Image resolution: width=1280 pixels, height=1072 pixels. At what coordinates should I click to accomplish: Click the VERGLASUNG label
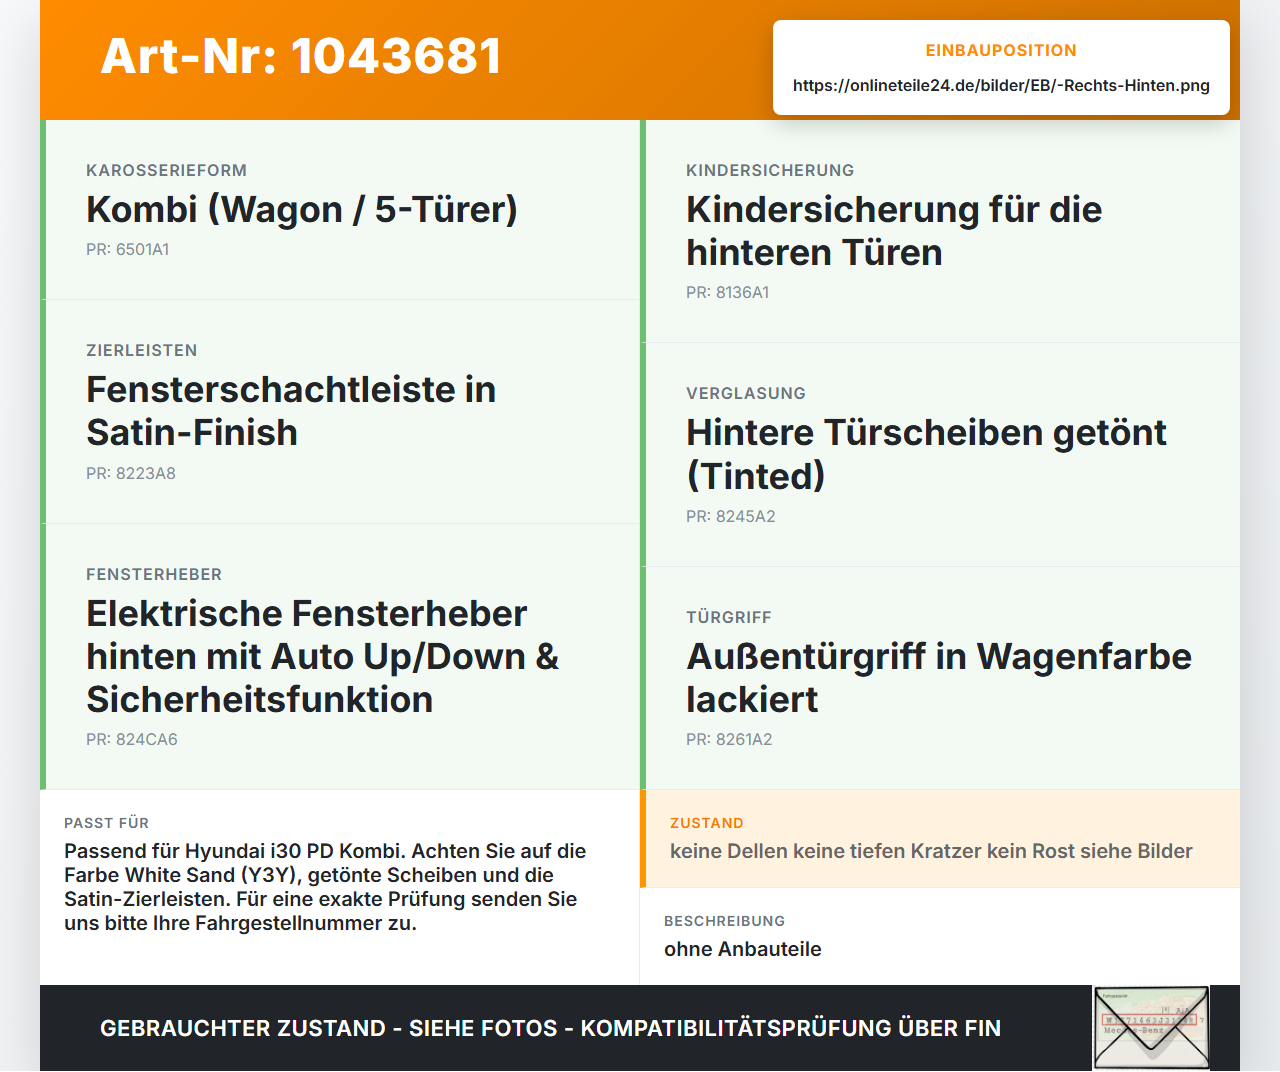coord(746,393)
